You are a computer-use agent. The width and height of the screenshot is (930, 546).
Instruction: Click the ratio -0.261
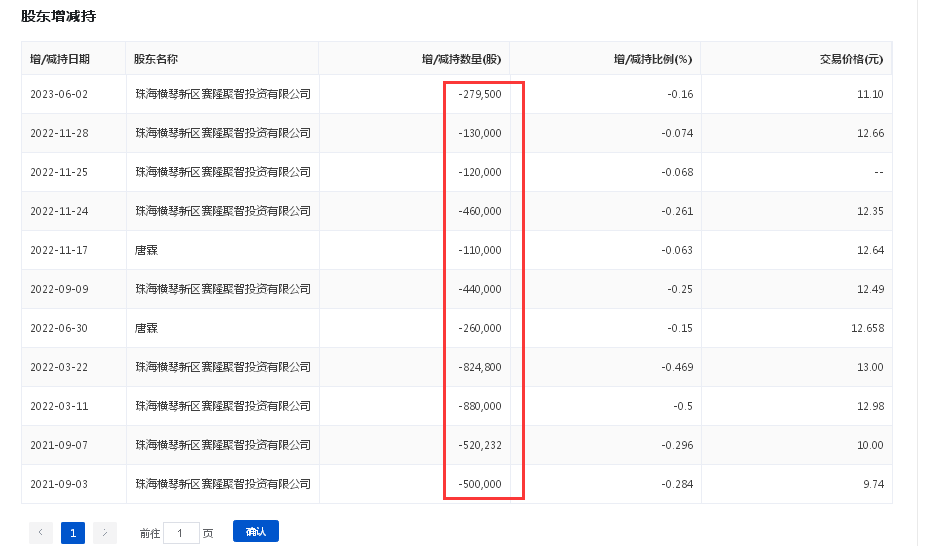(677, 211)
